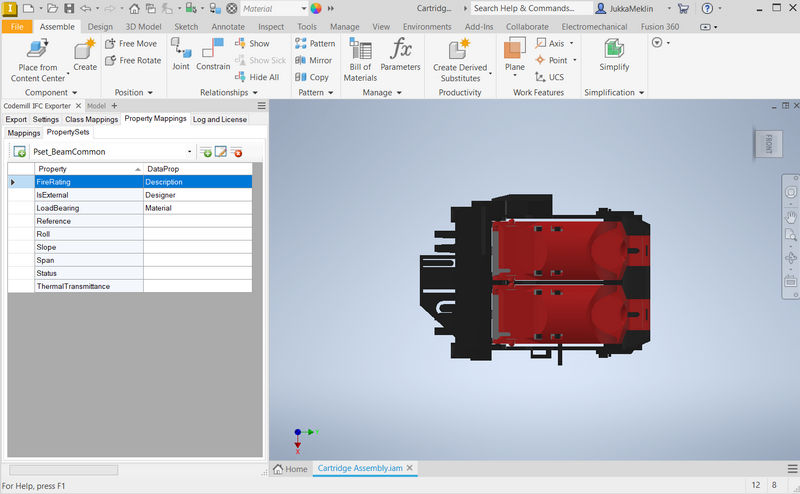Image resolution: width=800 pixels, height=494 pixels.
Task: Click the edit property set icon
Action: click(x=221, y=152)
